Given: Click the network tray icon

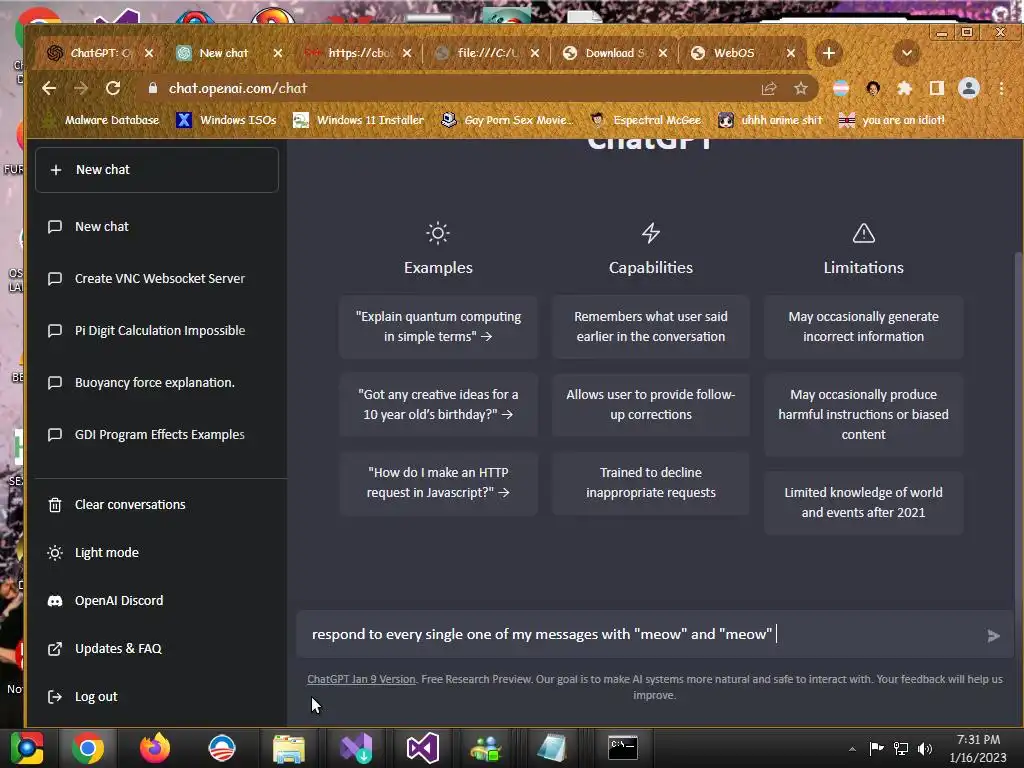Looking at the screenshot, I should [x=901, y=748].
